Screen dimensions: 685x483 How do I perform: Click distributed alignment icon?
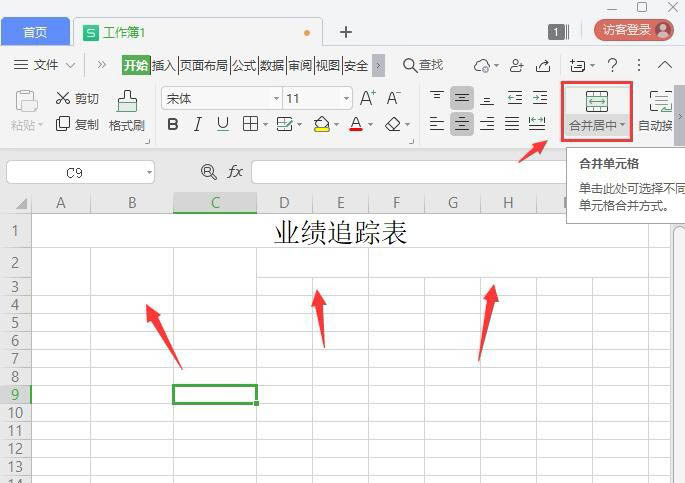(537, 124)
